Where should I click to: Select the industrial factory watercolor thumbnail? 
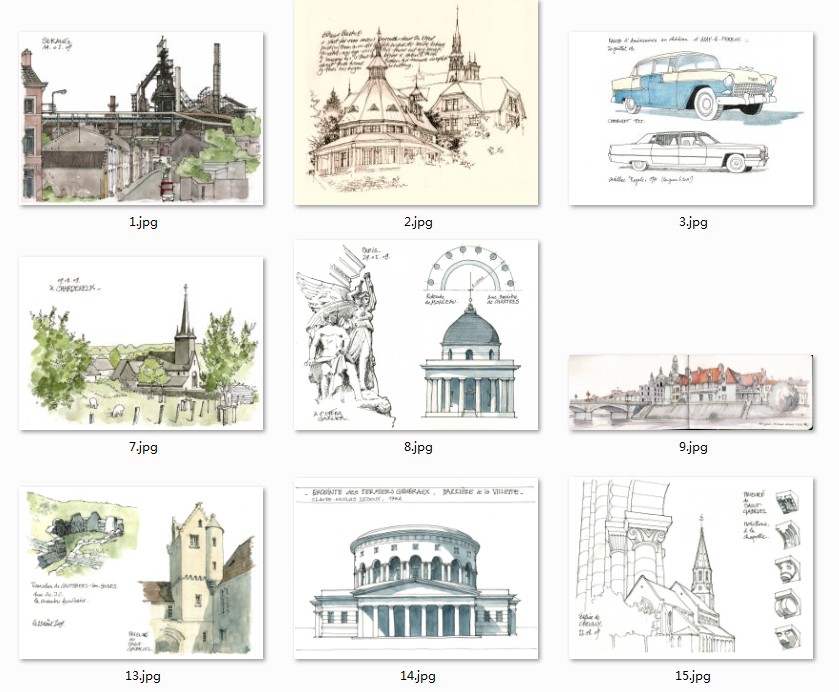click(x=141, y=118)
